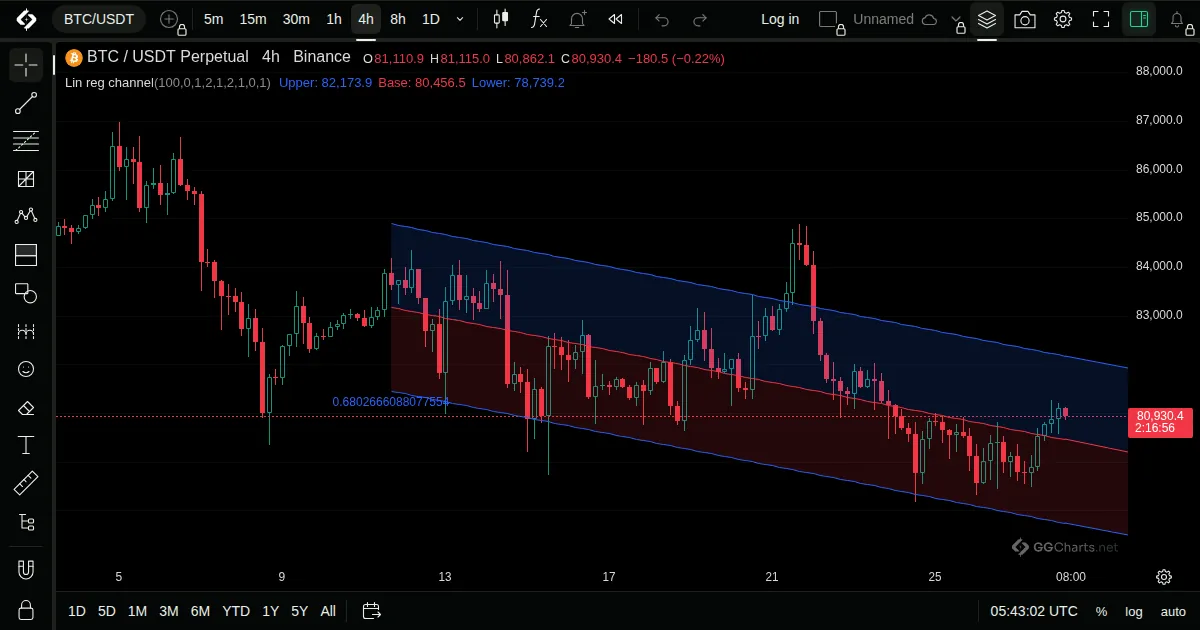Open chart settings gear in top toolbar
The width and height of the screenshot is (1200, 630).
[1063, 19]
